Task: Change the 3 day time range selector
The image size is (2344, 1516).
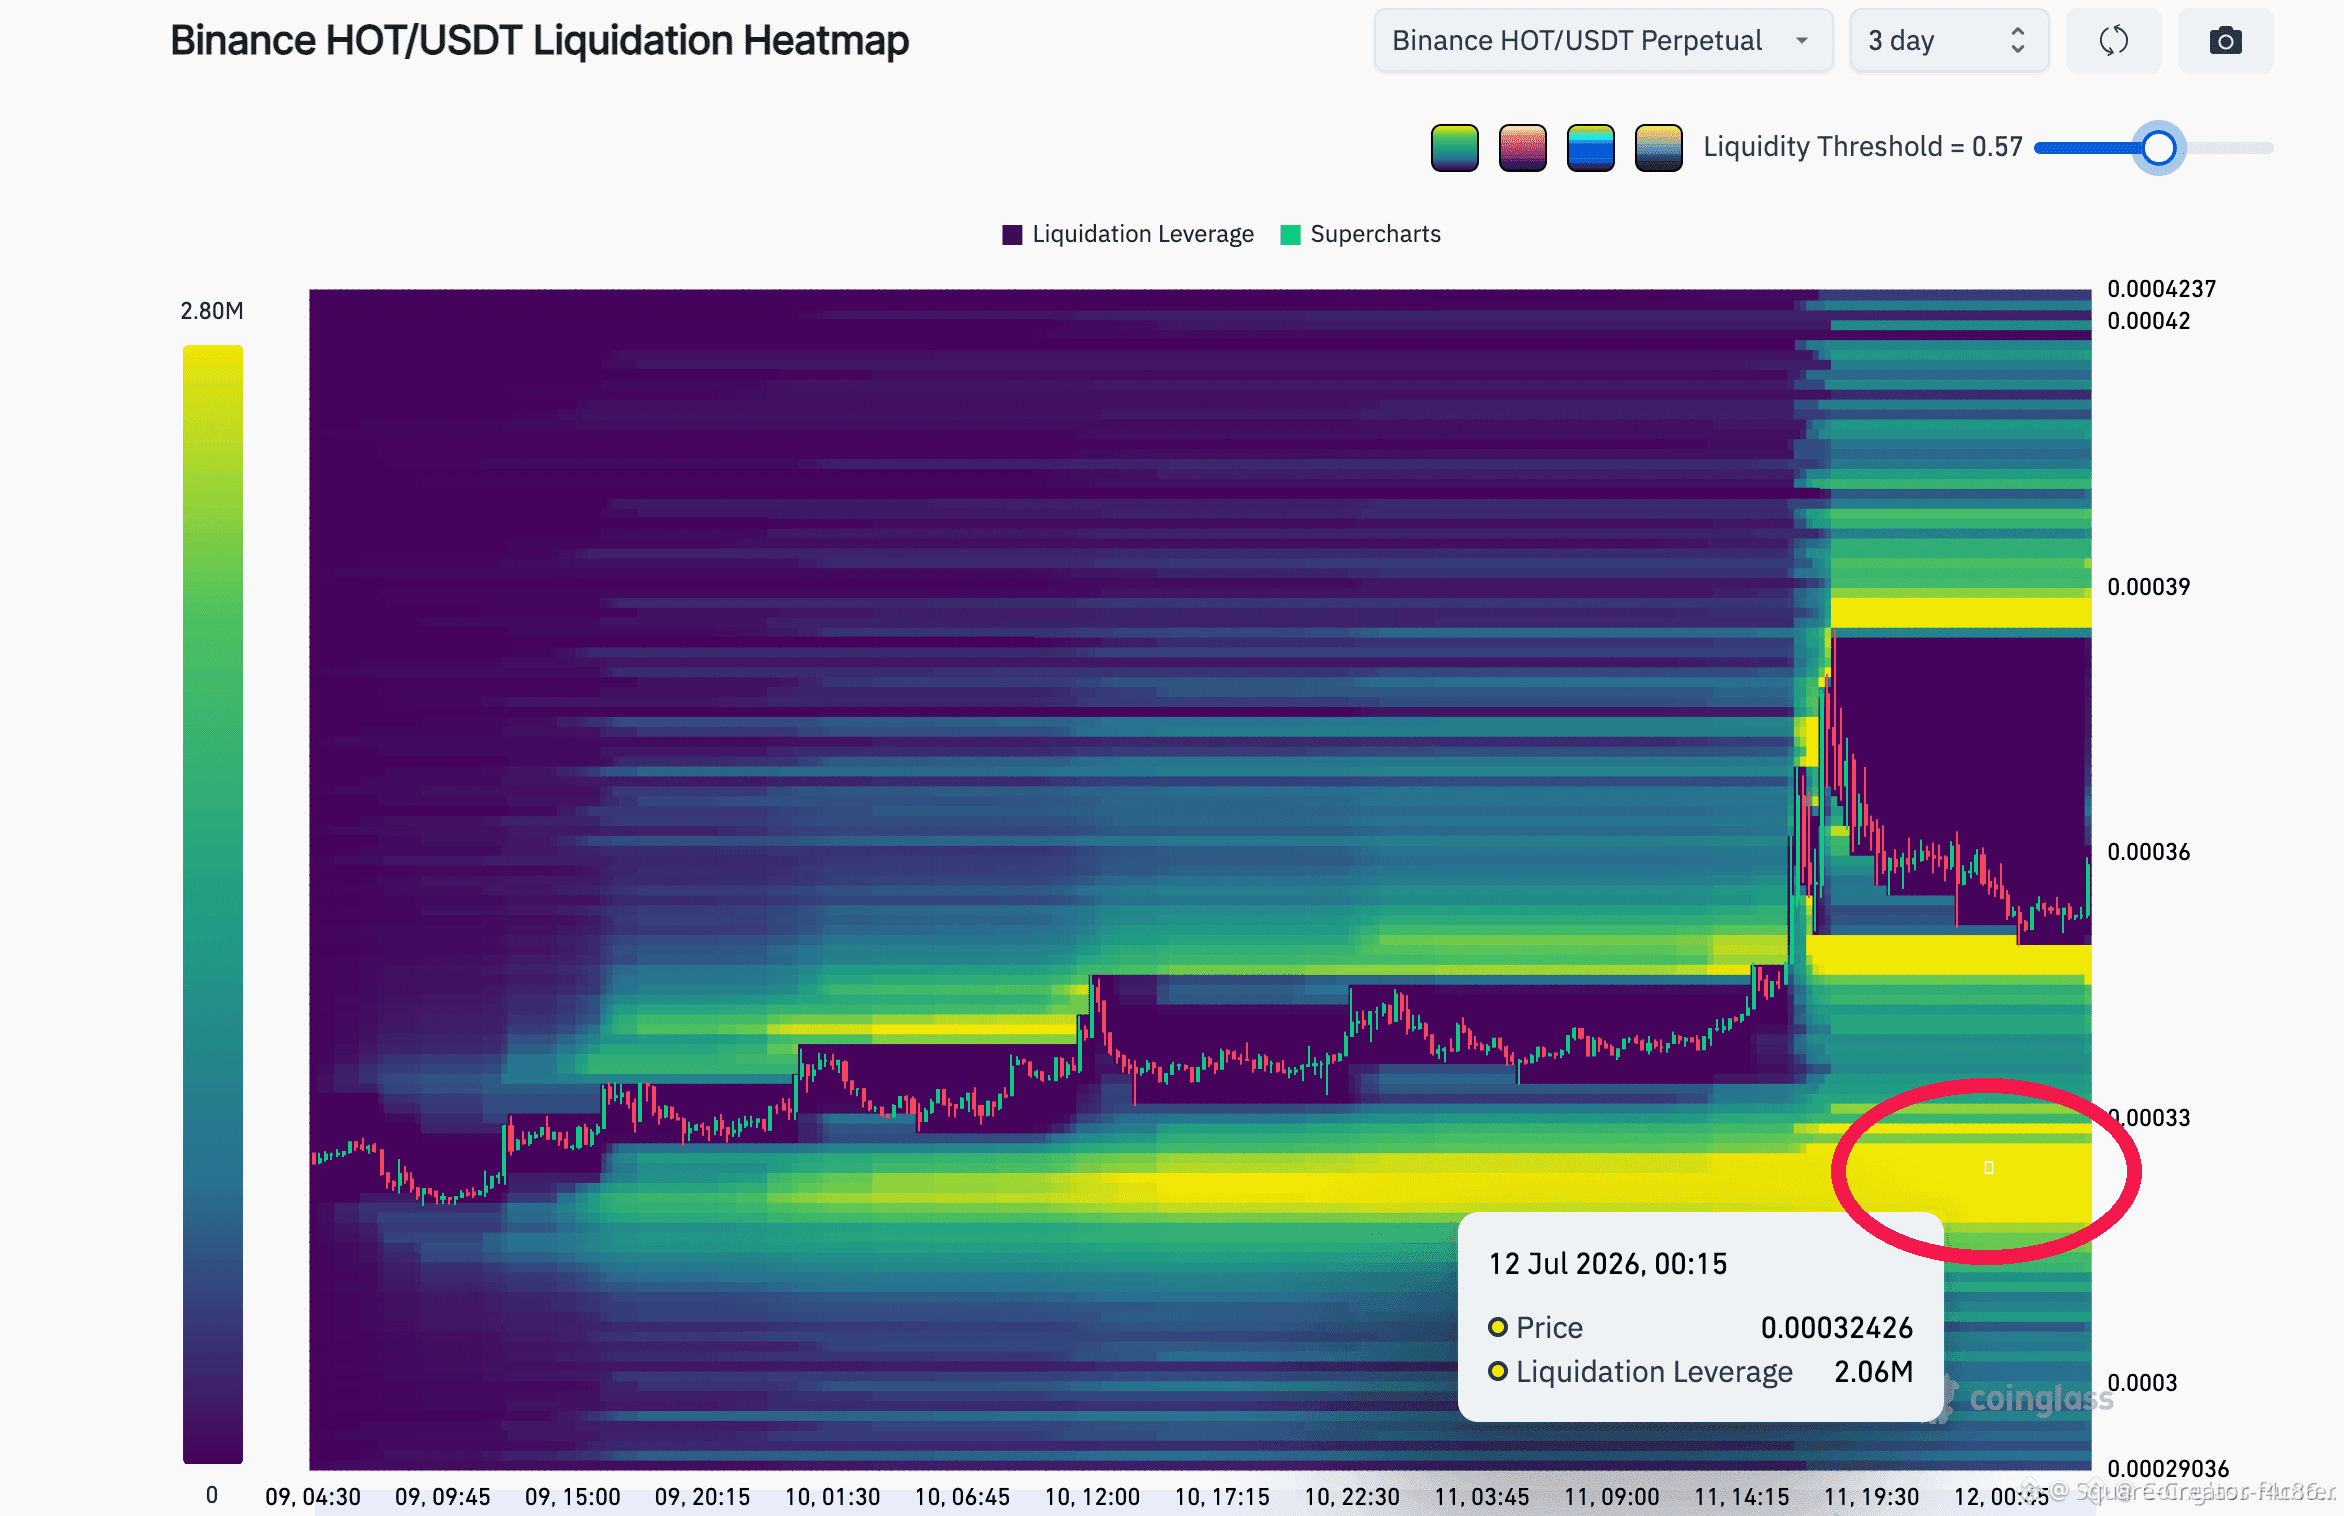Action: click(1949, 41)
